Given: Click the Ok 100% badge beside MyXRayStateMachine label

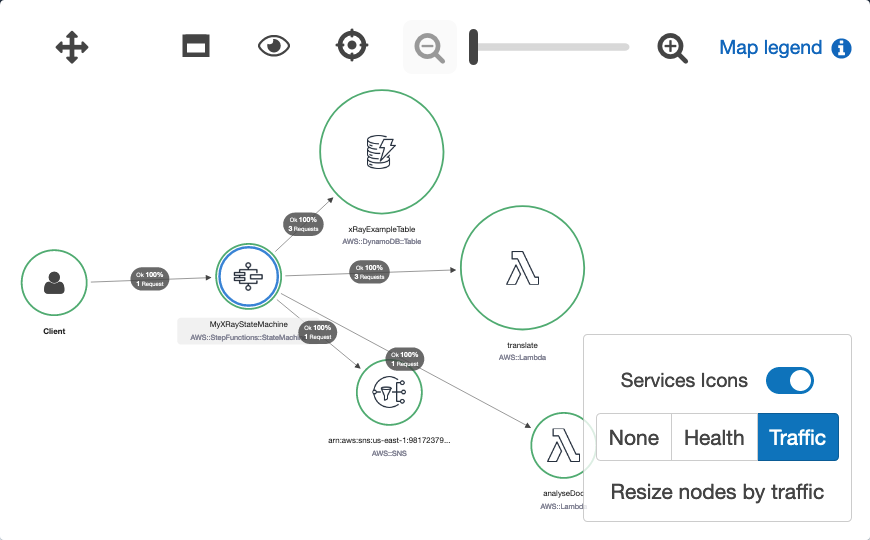Looking at the screenshot, I should click(x=317, y=332).
